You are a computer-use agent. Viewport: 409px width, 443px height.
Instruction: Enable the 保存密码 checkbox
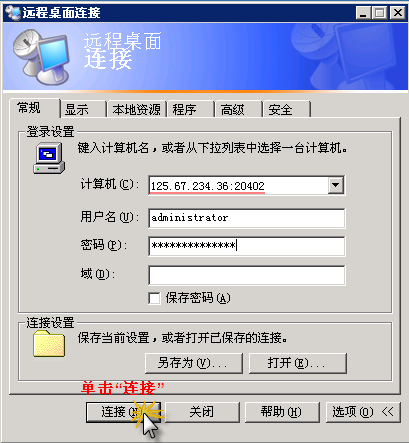pyautogui.click(x=154, y=298)
